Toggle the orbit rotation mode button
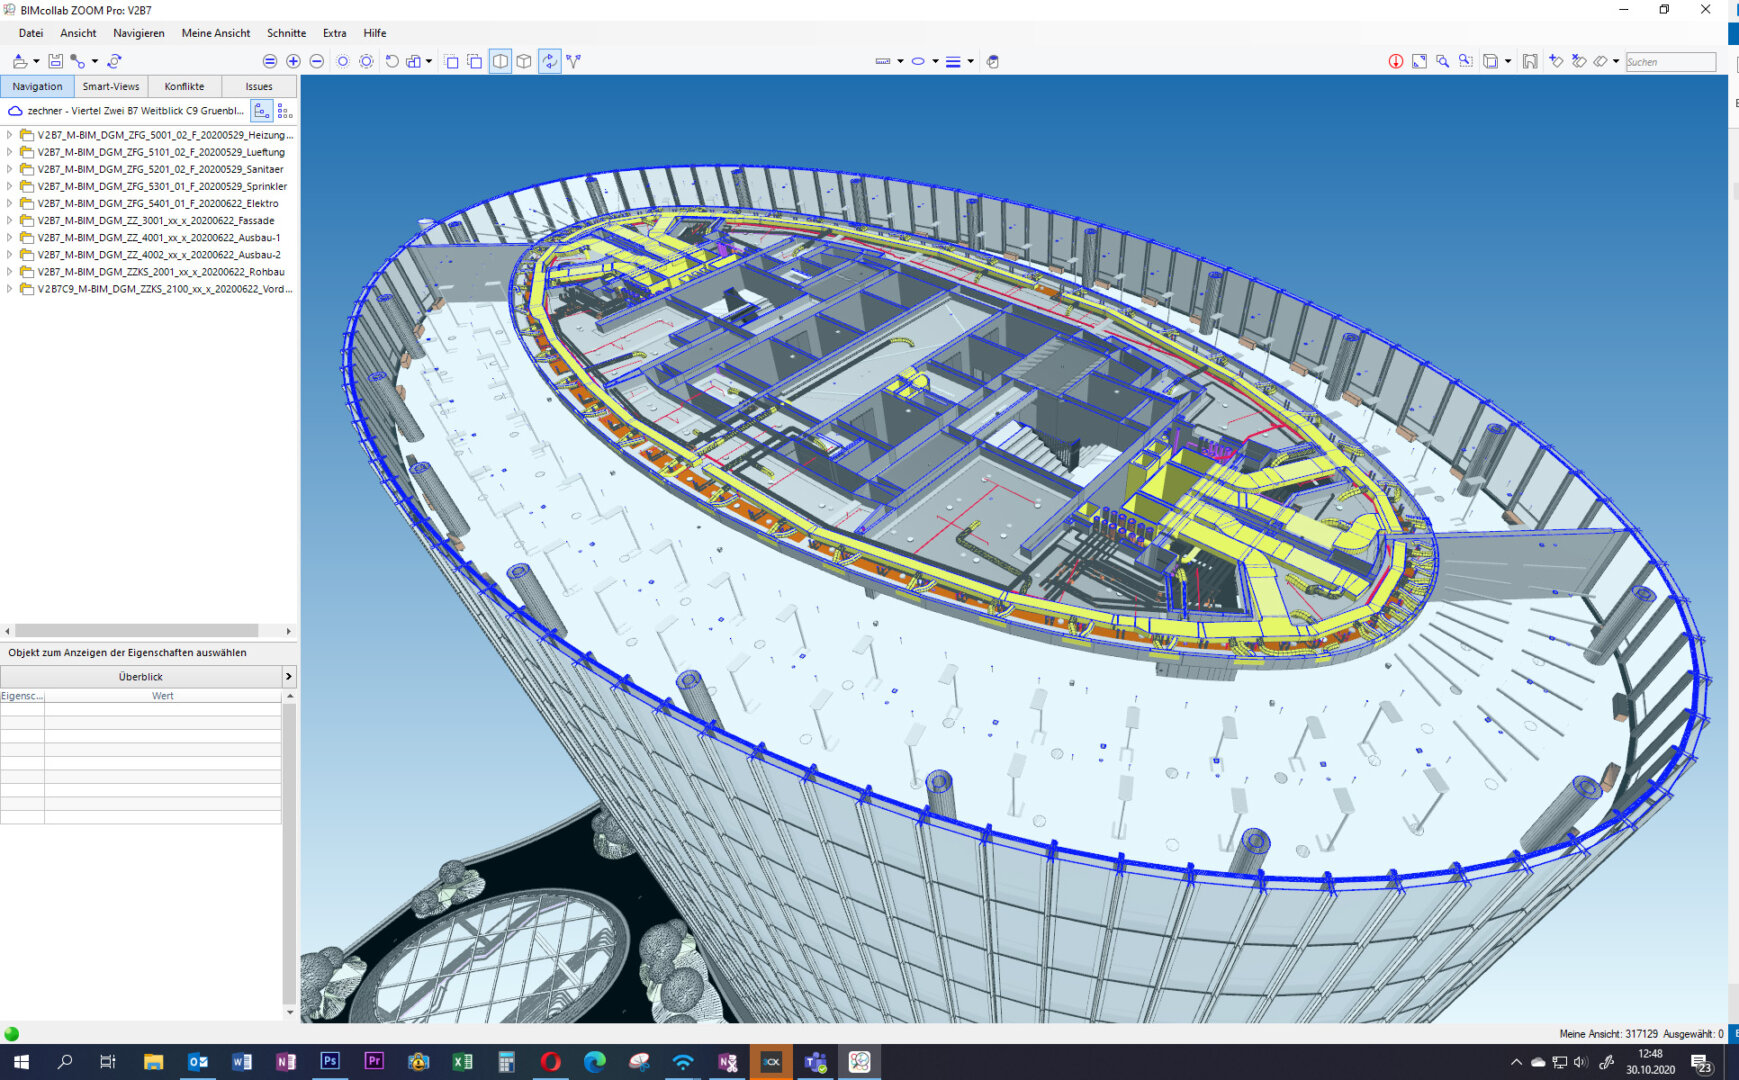The height and width of the screenshot is (1080, 1739). pyautogui.click(x=549, y=61)
